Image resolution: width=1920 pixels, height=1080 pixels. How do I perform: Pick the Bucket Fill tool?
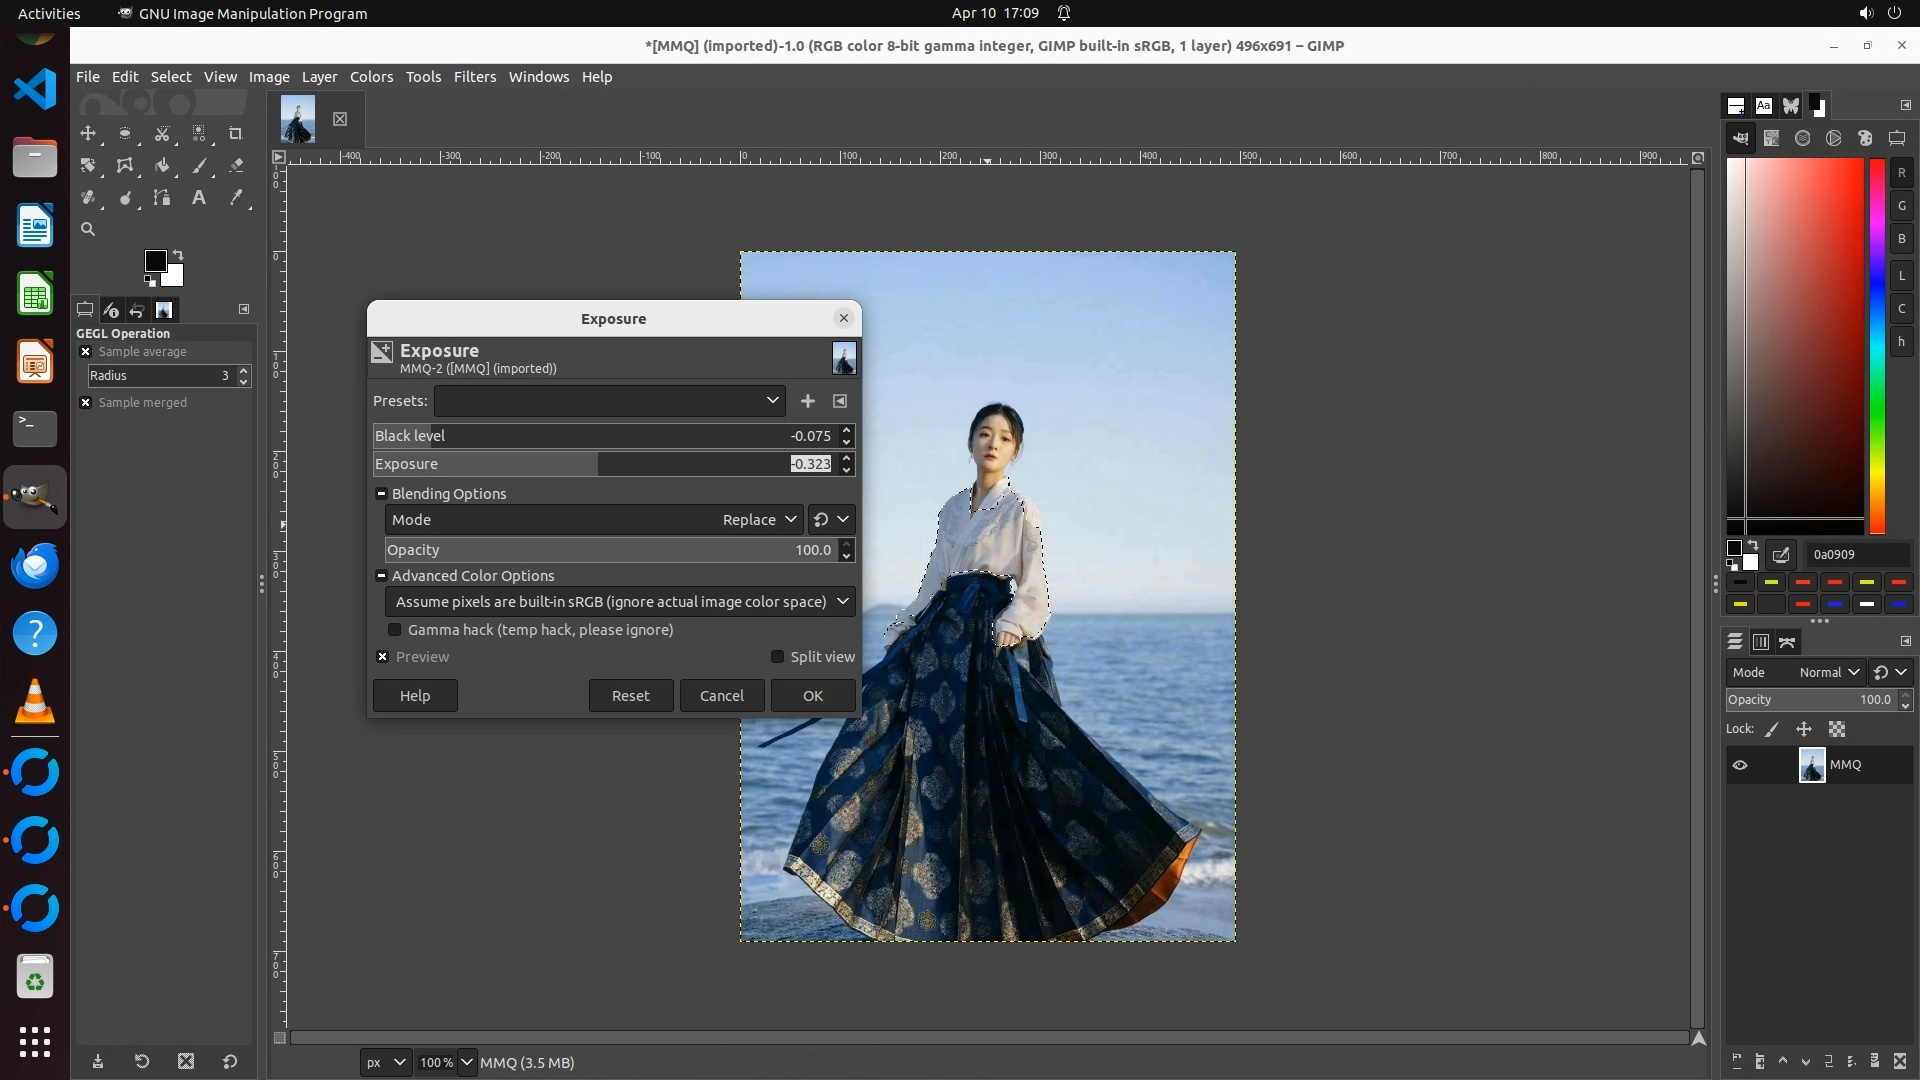162,165
